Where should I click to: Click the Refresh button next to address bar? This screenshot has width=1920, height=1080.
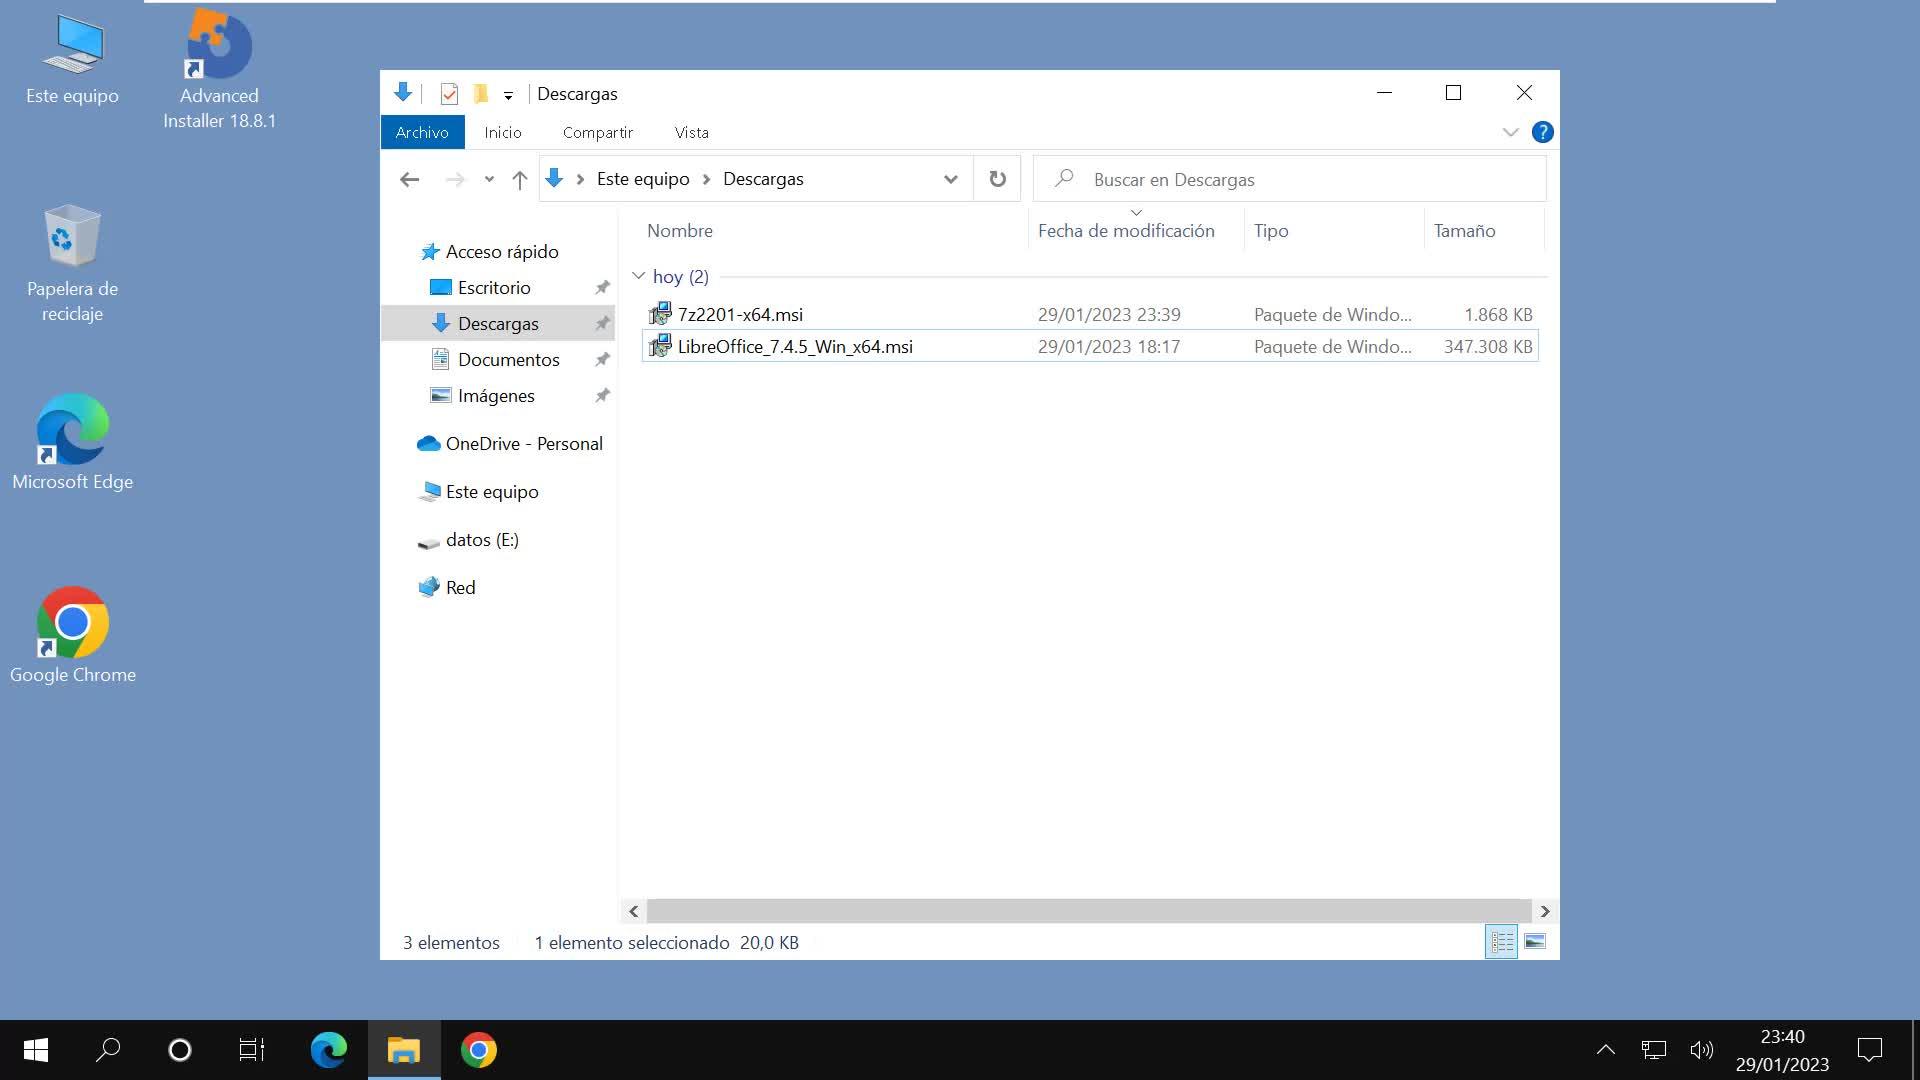(997, 179)
